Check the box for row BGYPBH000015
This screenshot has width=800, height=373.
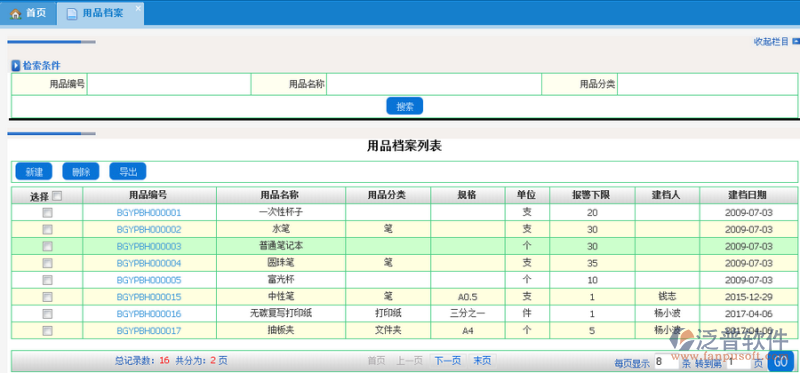tap(47, 296)
